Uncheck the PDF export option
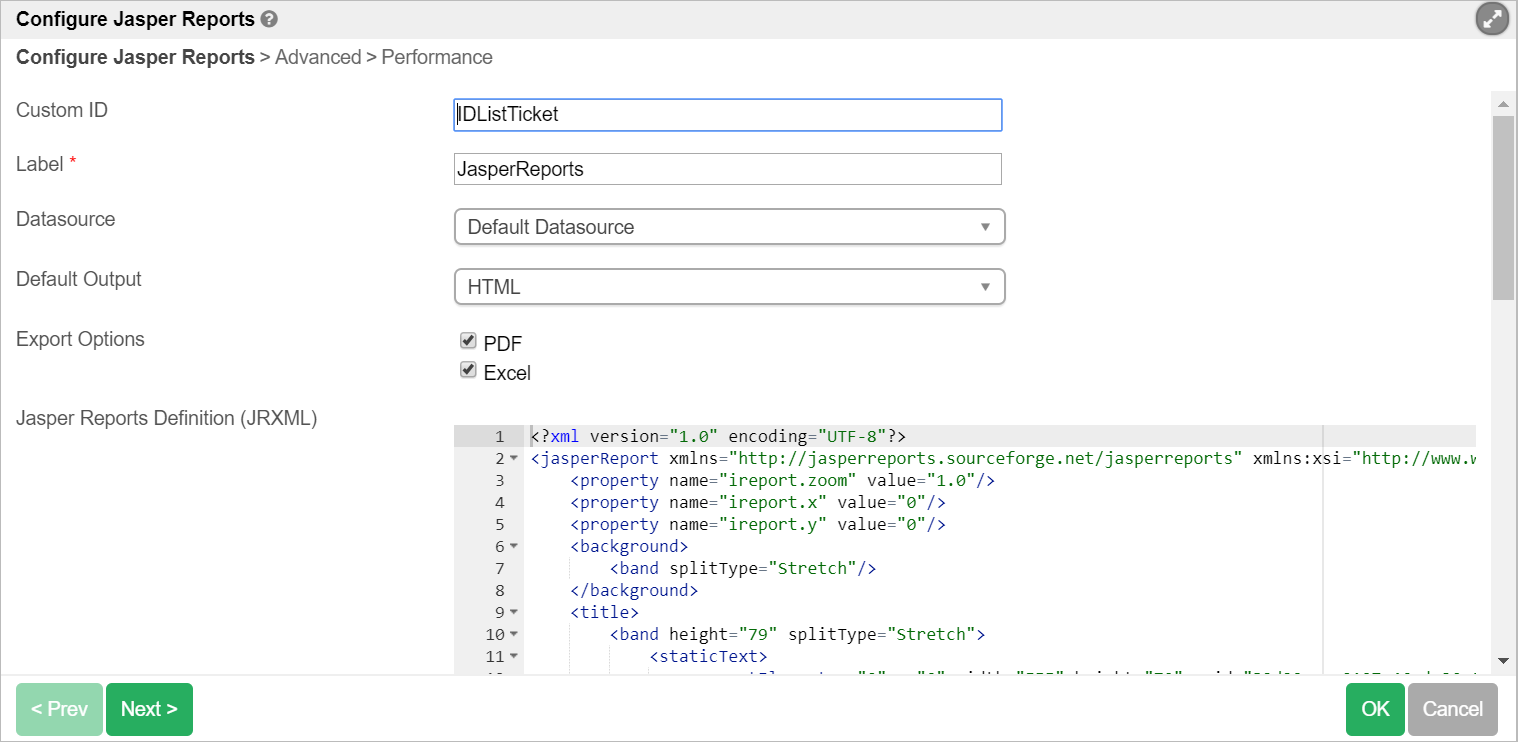The height and width of the screenshot is (742, 1520). 467,341
